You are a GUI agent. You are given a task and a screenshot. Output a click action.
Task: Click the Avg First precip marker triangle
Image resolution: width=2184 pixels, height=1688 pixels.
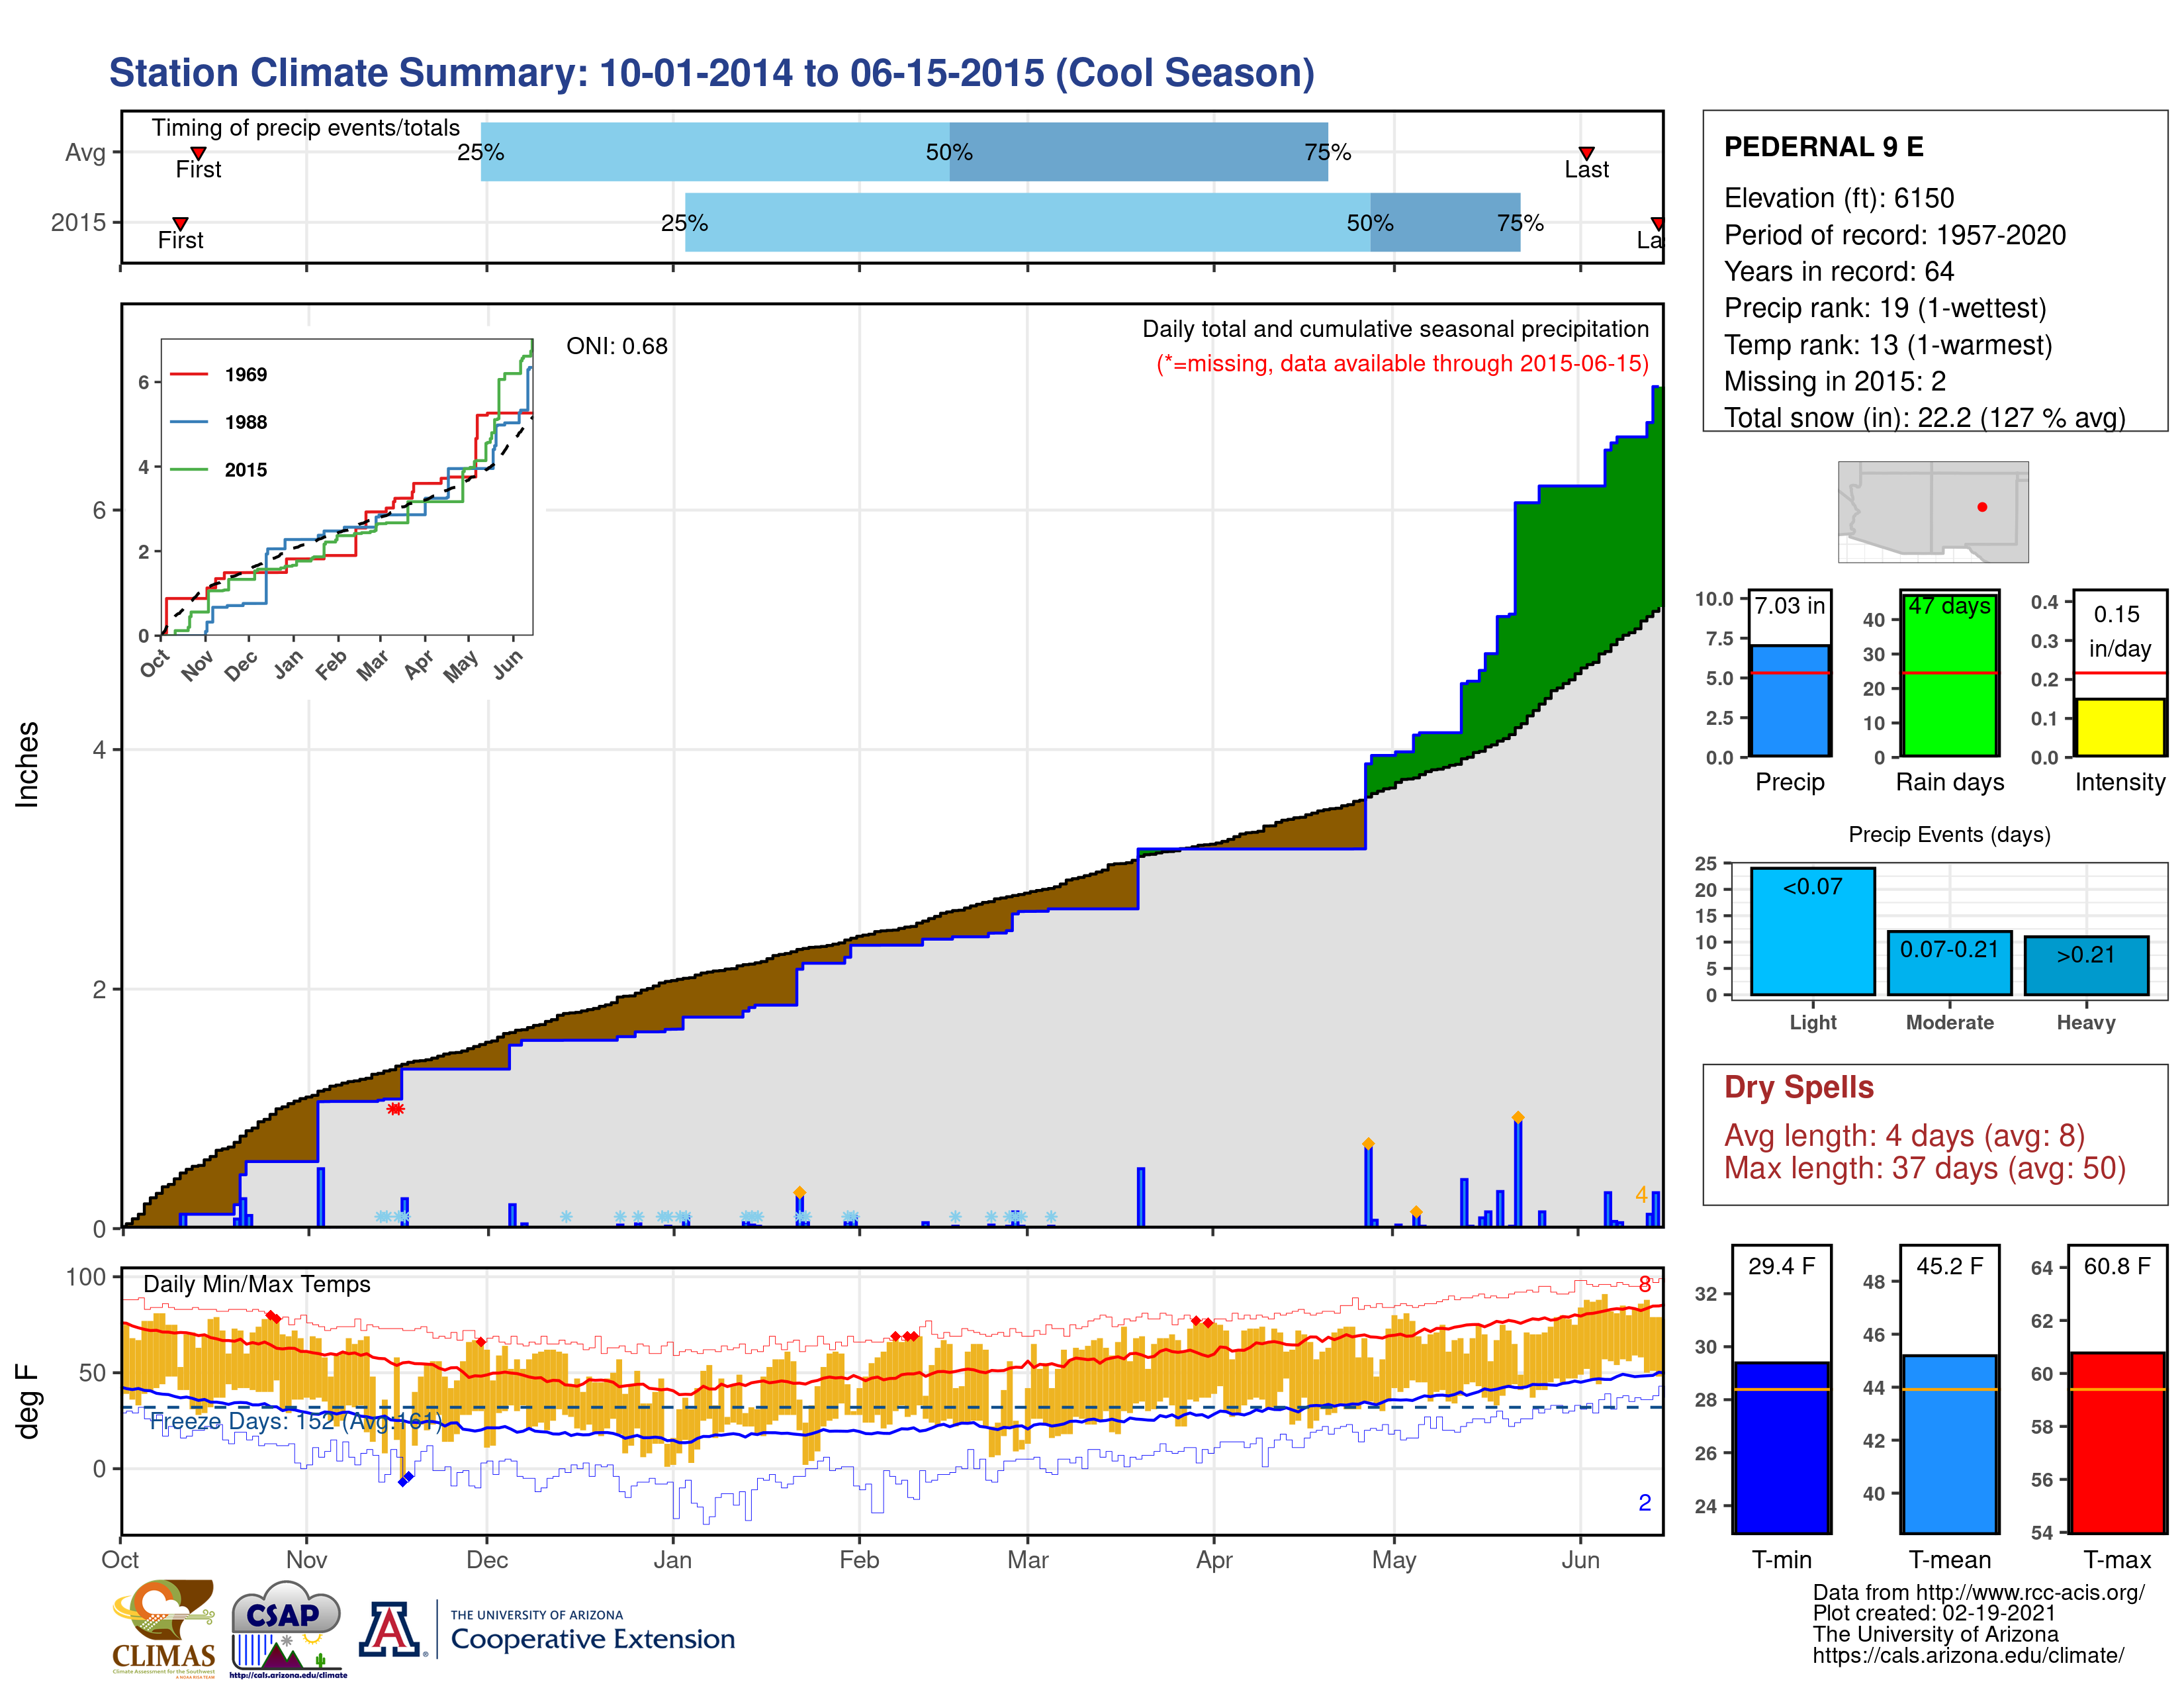[198, 153]
